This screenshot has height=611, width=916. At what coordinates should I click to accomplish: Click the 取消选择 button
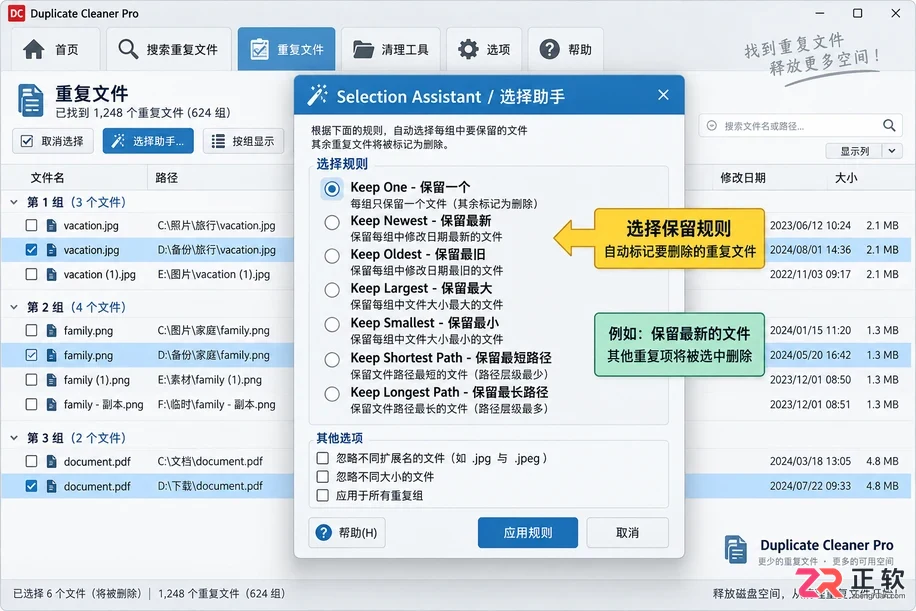53,141
